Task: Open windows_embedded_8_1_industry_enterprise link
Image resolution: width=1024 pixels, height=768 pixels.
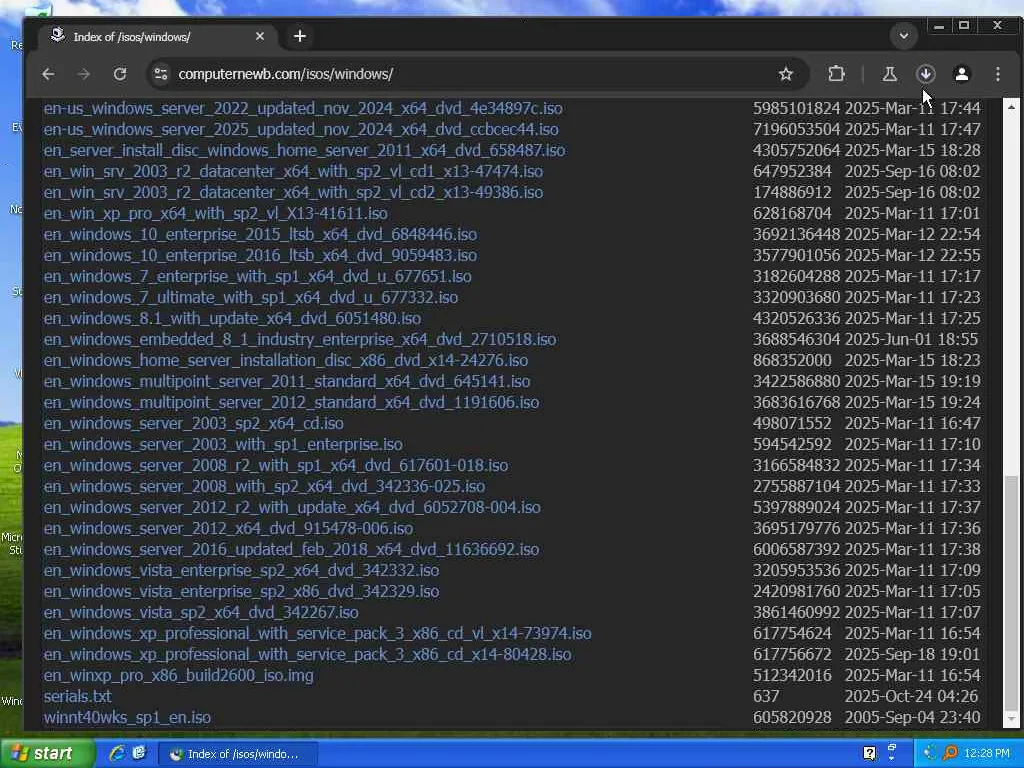Action: 300,339
